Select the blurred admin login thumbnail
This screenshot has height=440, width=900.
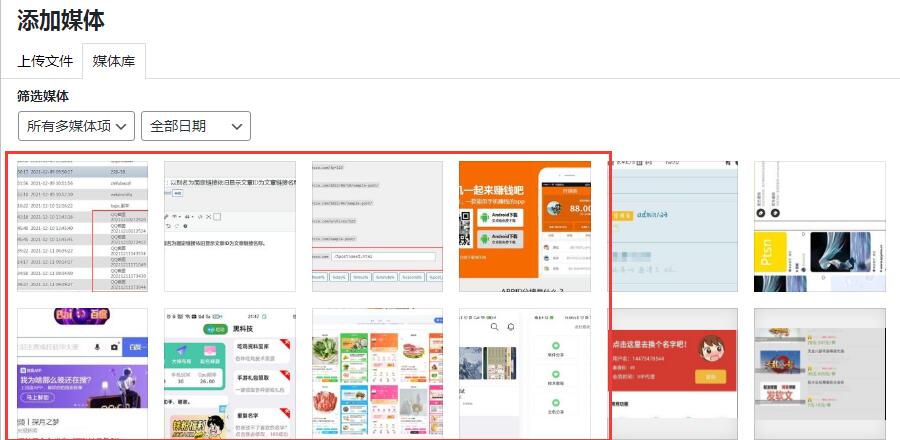(x=672, y=227)
